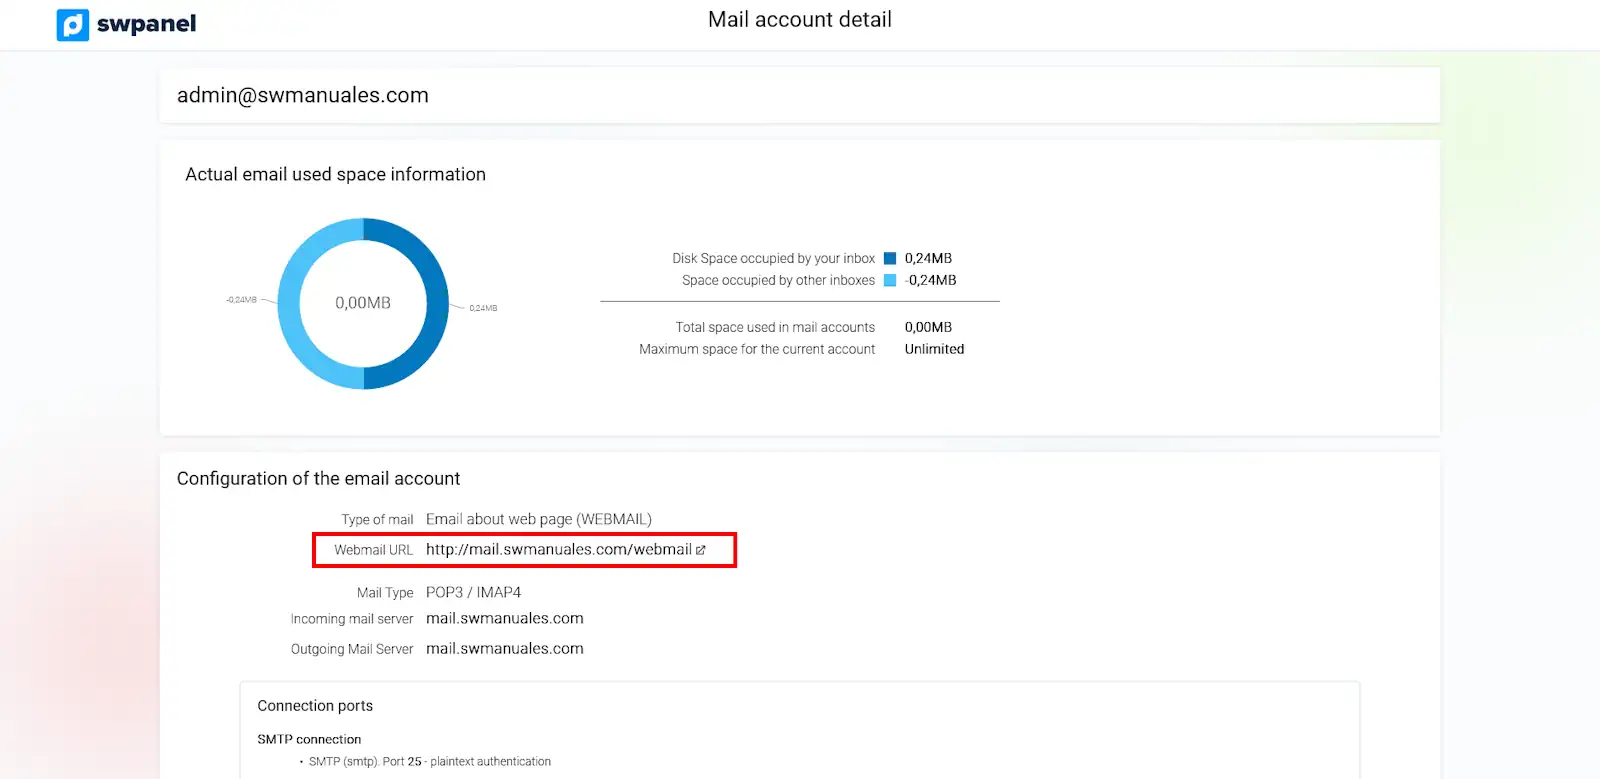The image size is (1600, 779).
Task: Open the http://mail.swmanuales.com/webmail link
Action: click(x=558, y=550)
